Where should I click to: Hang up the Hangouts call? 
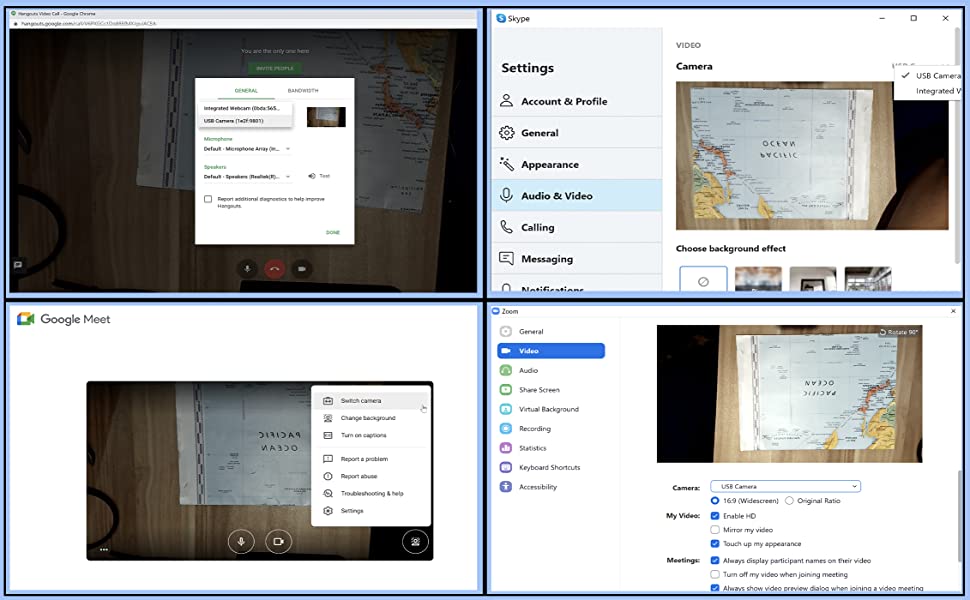(x=275, y=269)
